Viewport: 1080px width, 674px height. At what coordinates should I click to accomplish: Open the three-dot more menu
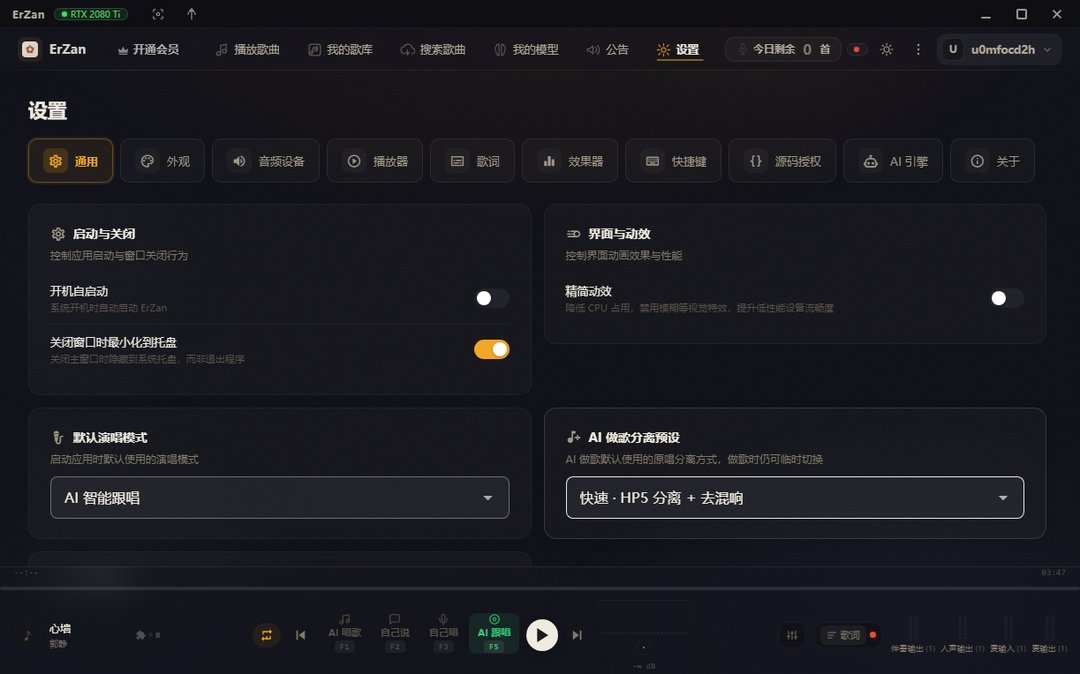(x=917, y=50)
